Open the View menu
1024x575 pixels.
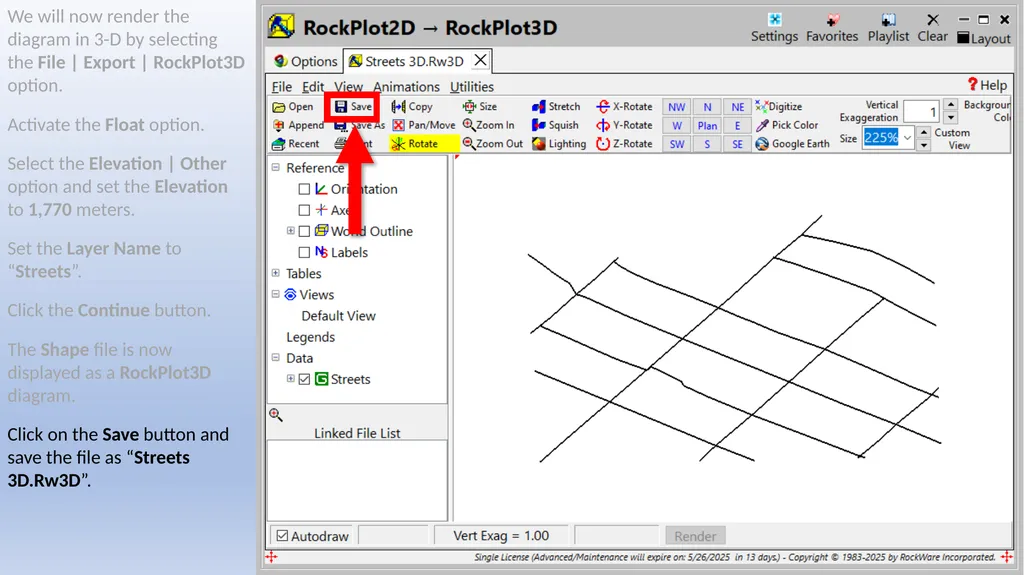[349, 87]
